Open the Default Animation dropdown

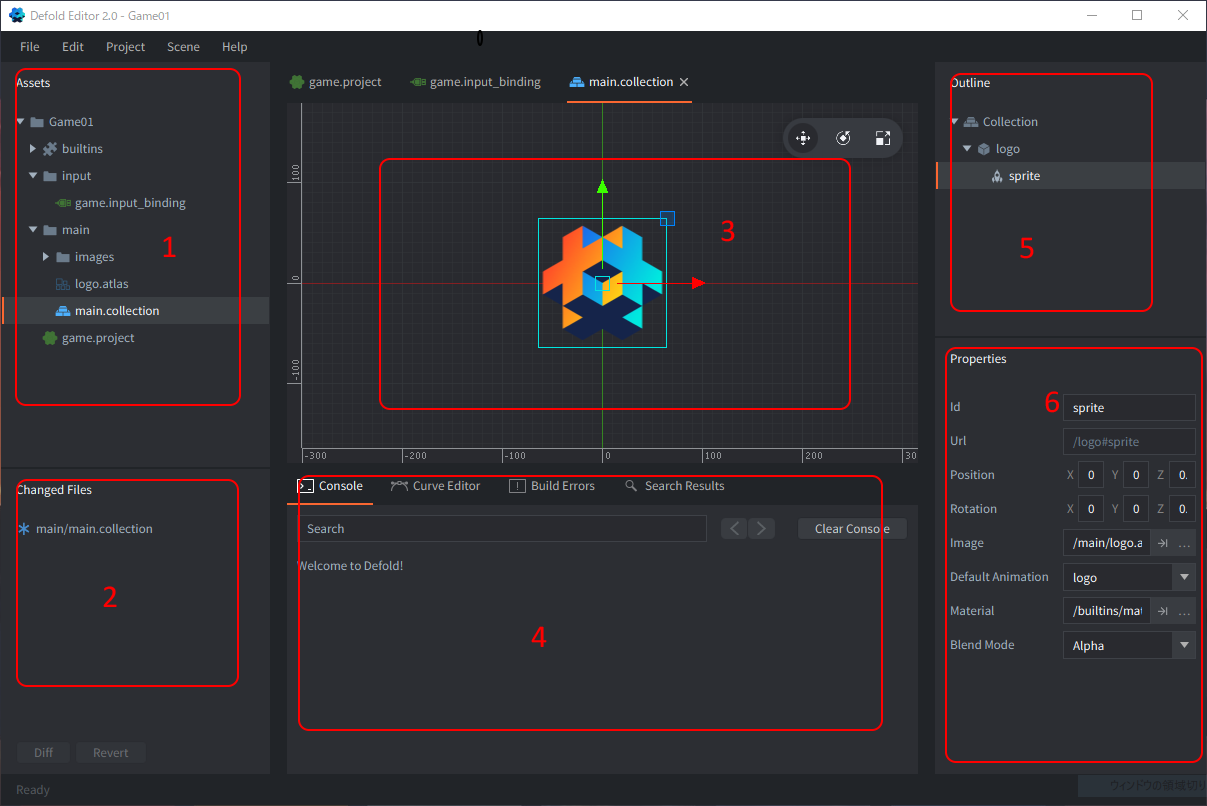(x=1184, y=577)
